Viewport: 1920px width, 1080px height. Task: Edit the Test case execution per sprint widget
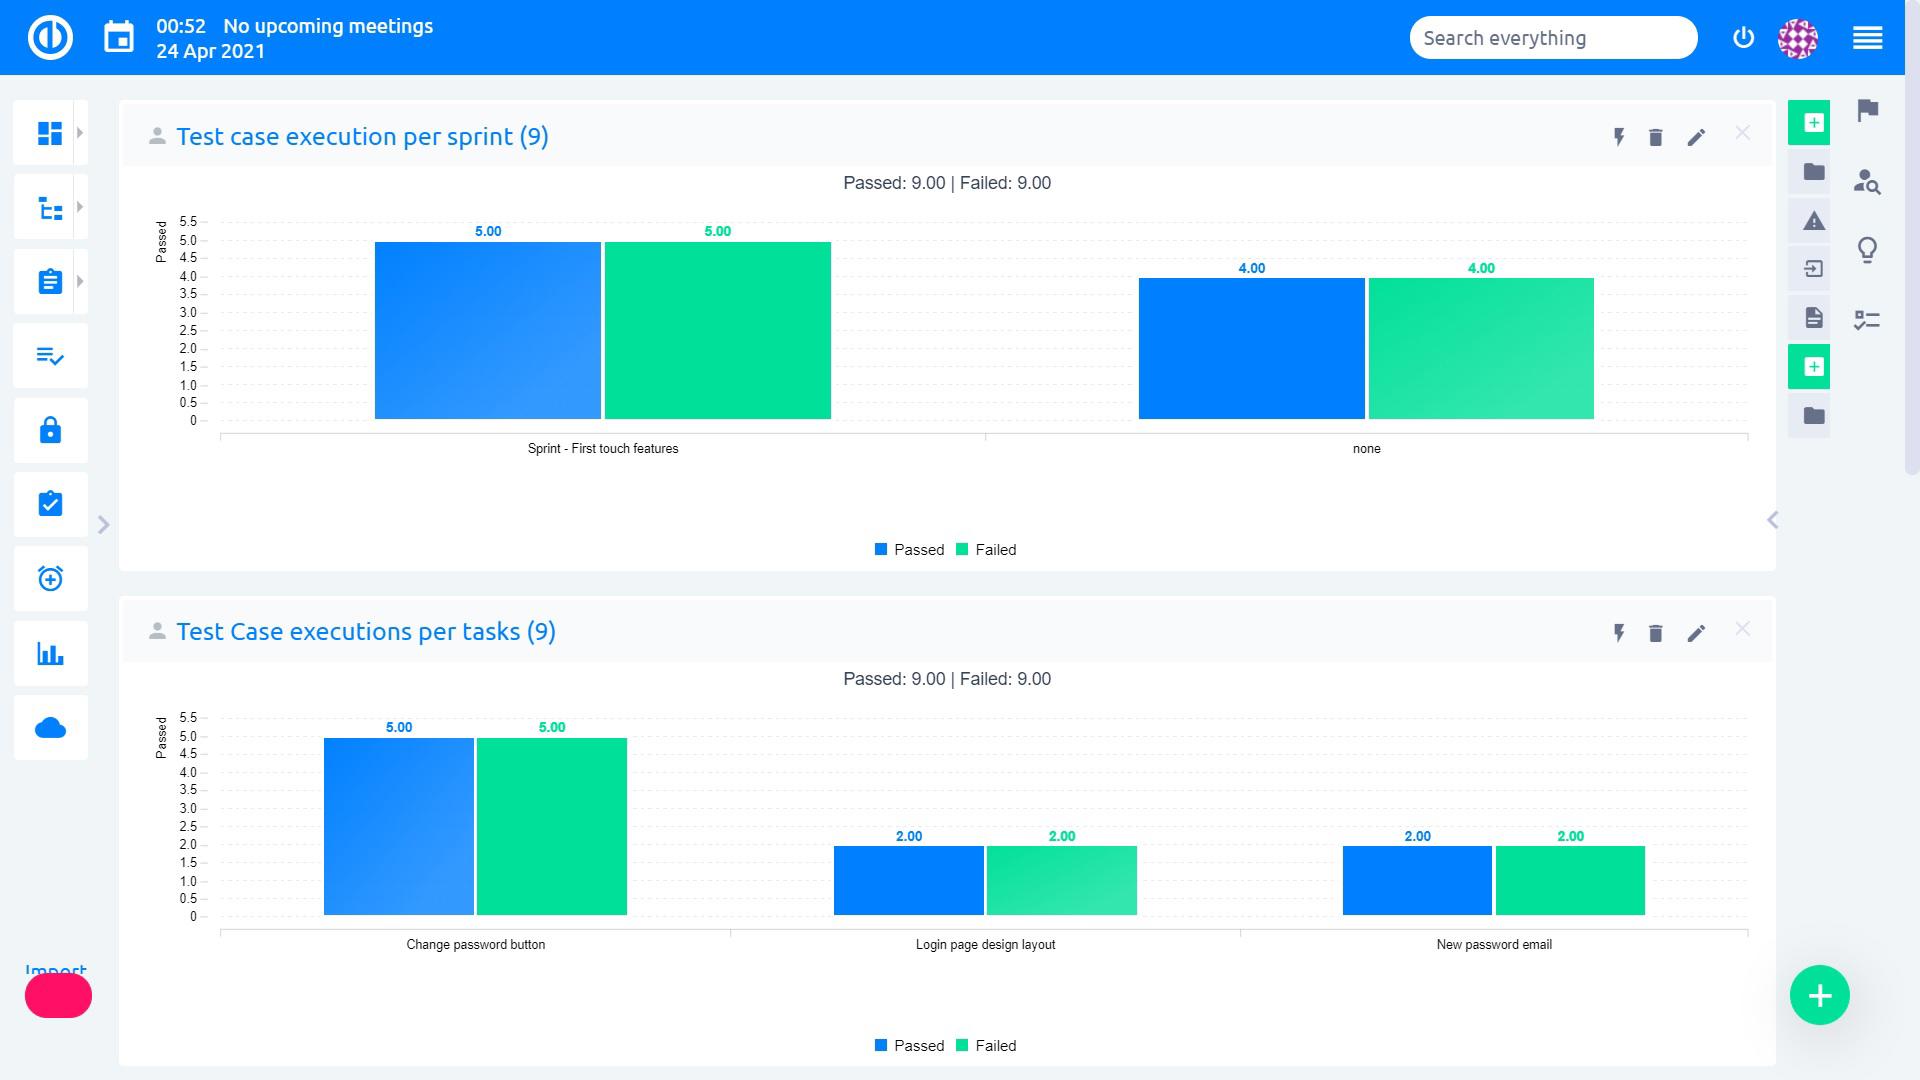(x=1696, y=138)
